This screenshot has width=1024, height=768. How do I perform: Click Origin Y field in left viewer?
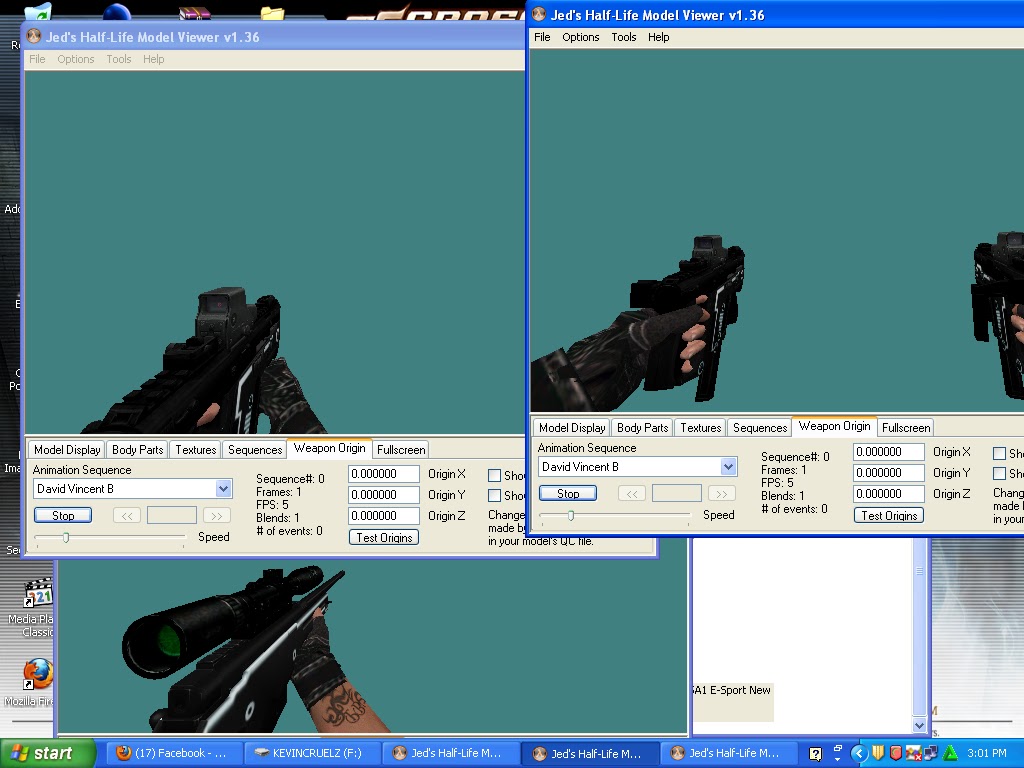point(384,495)
